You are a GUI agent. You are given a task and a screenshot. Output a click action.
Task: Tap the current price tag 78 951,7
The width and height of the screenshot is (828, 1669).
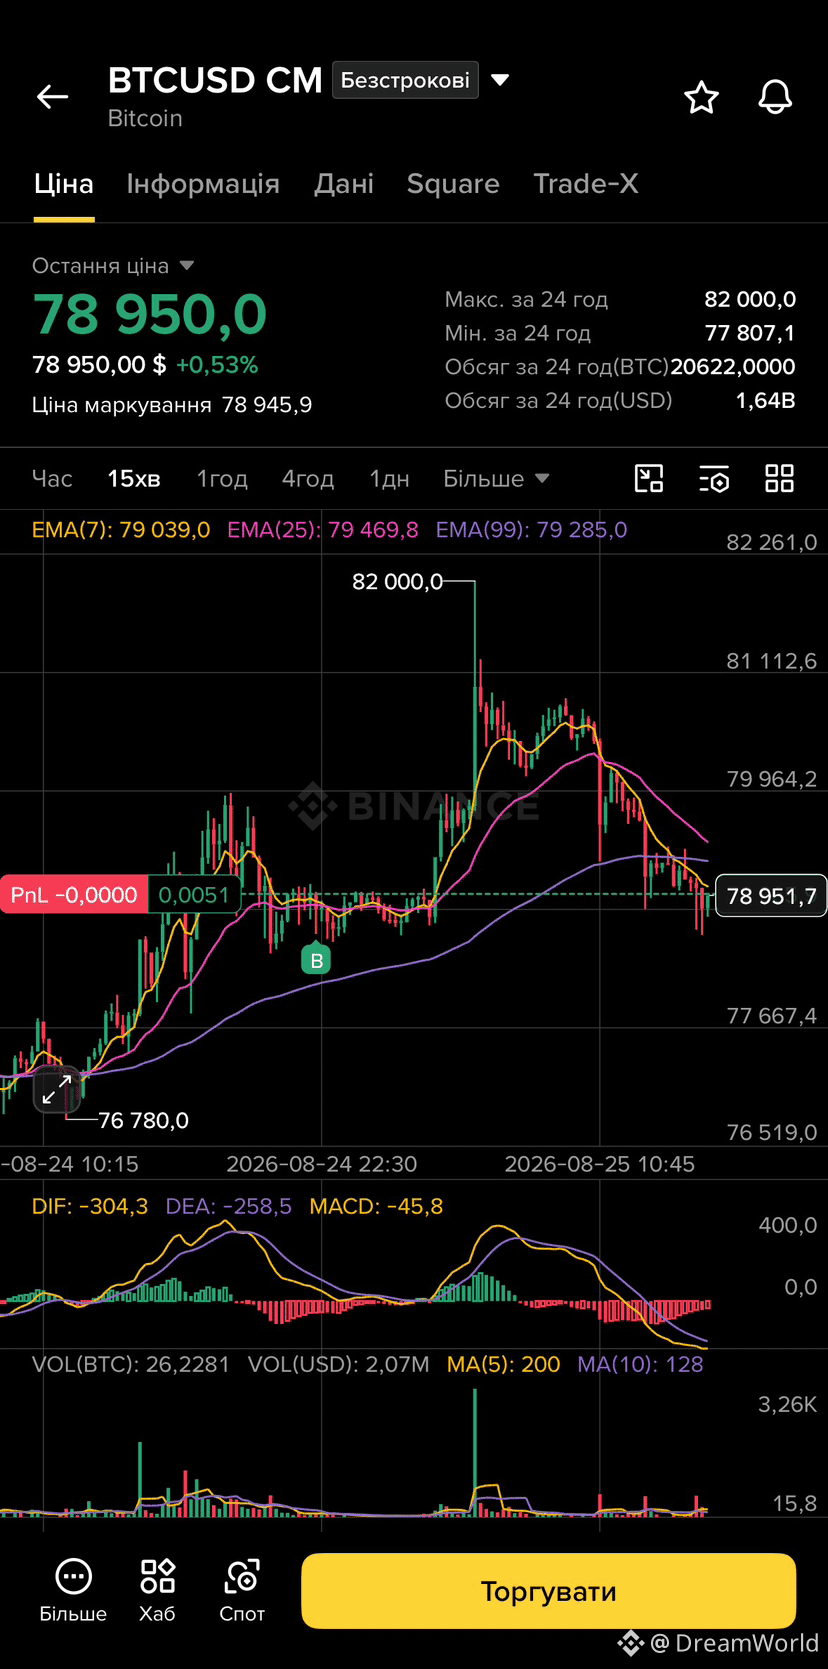click(x=771, y=896)
